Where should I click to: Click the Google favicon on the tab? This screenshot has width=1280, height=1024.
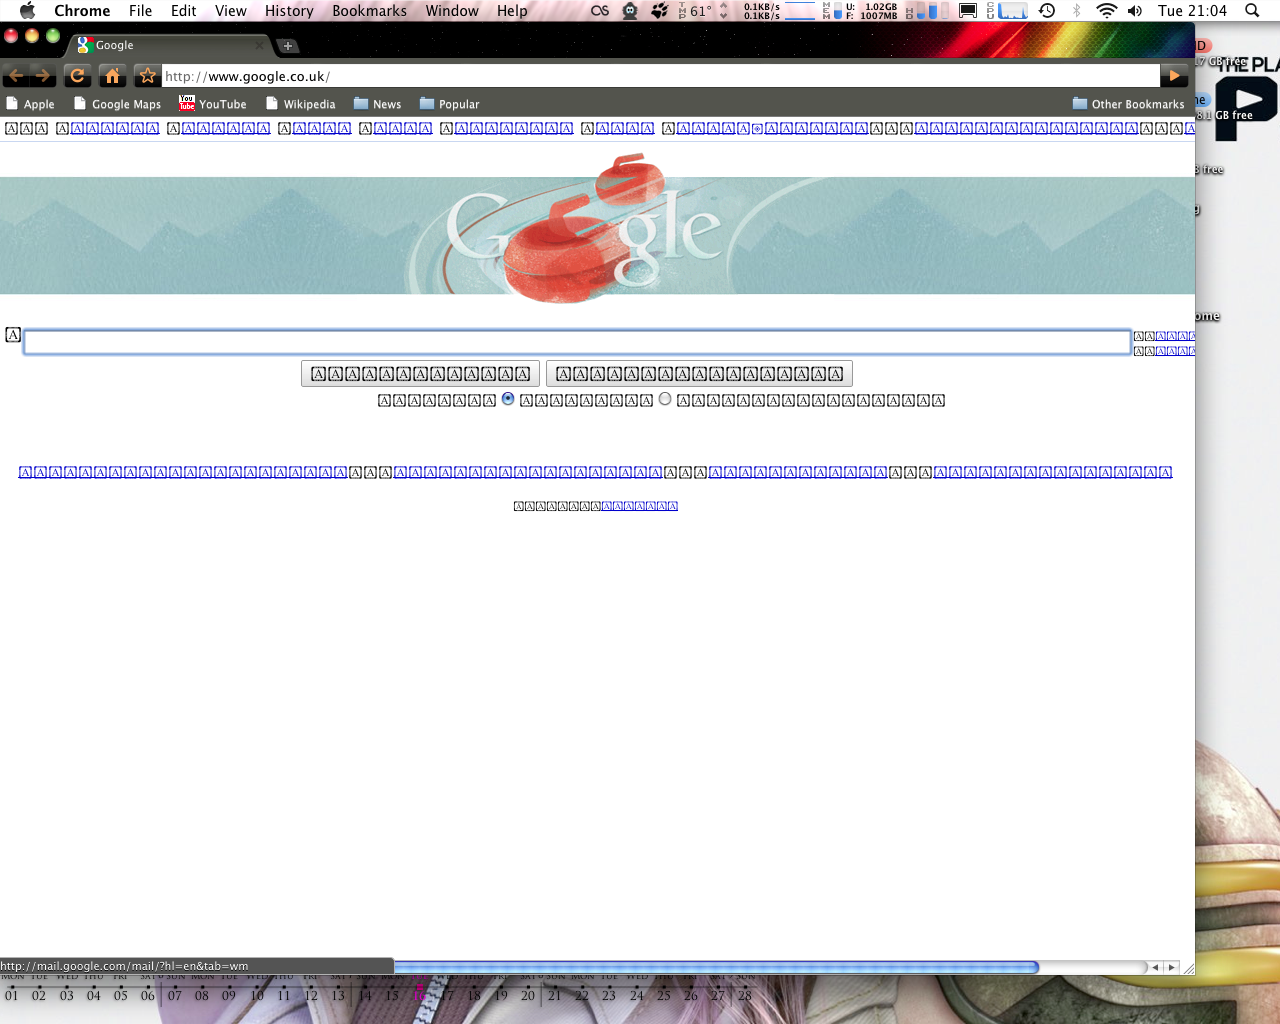[x=85, y=45]
